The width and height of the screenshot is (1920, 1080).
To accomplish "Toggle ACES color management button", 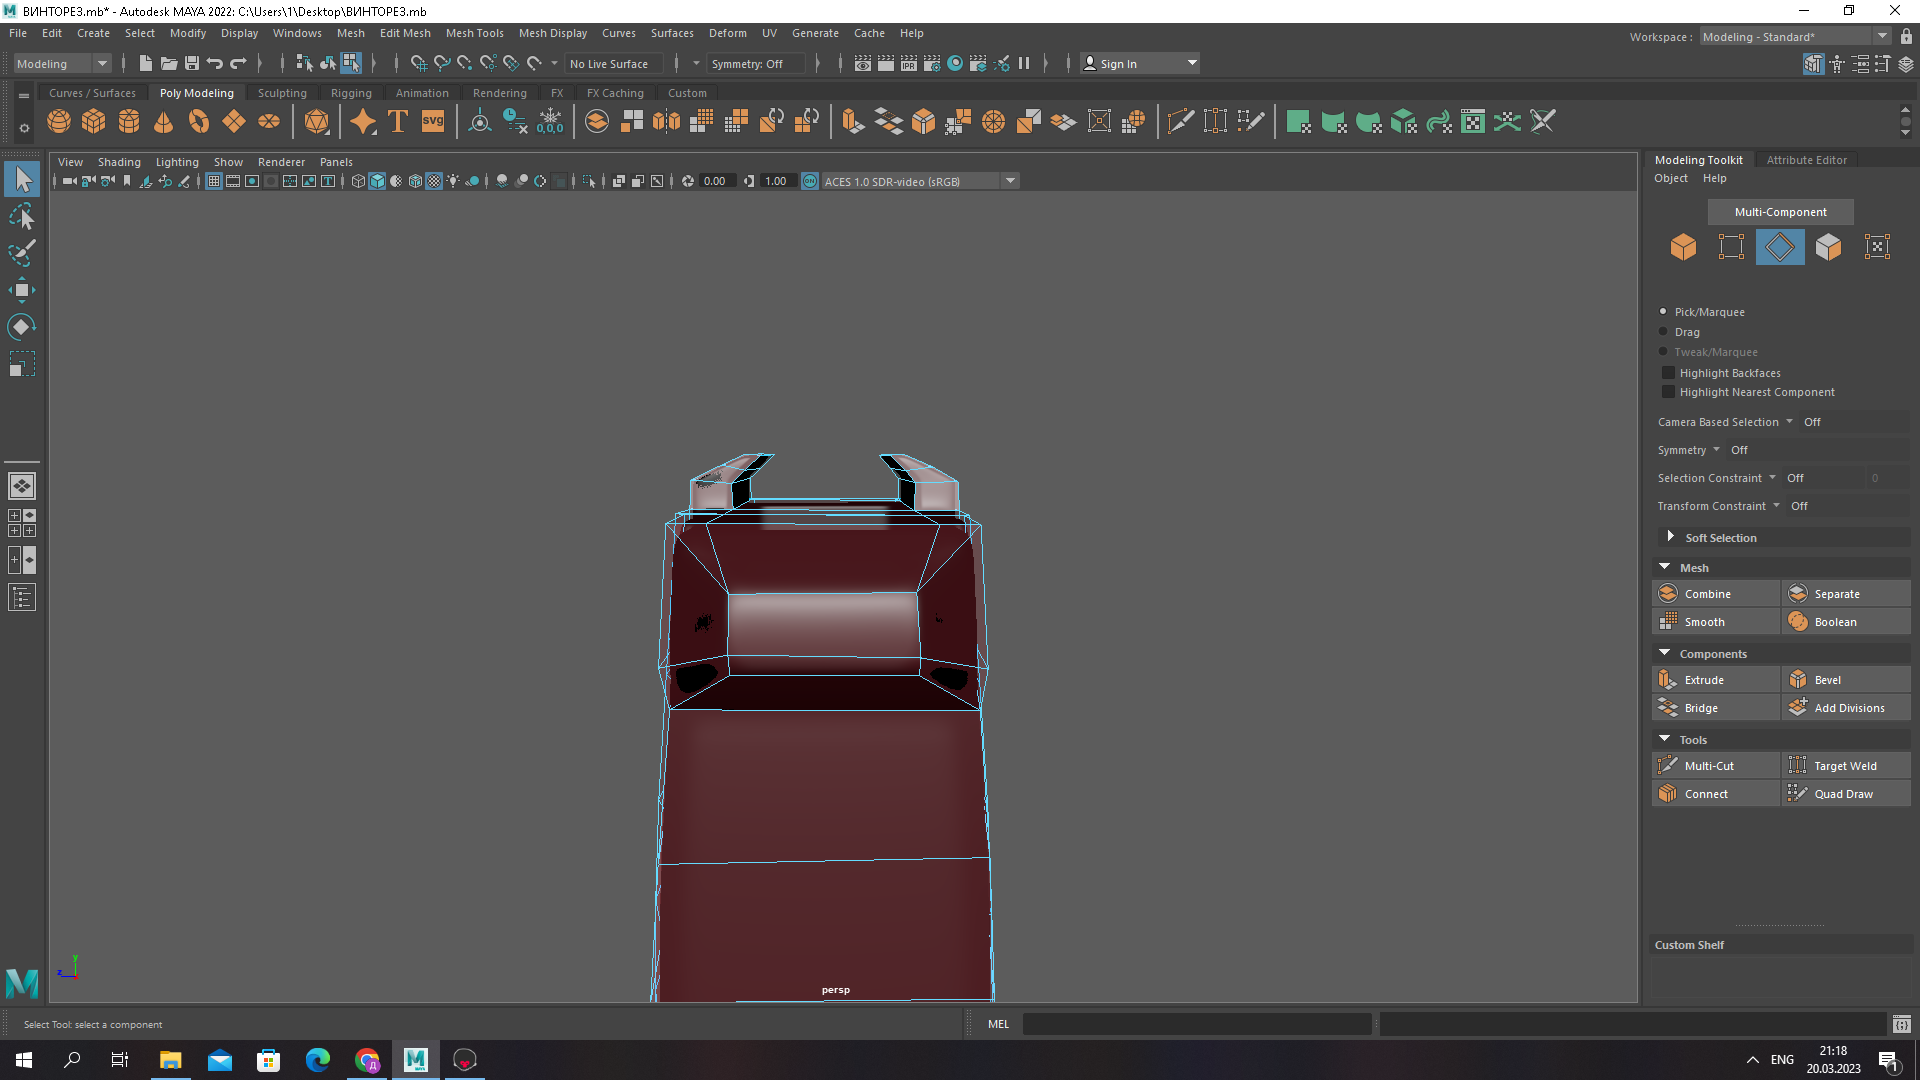I will tap(810, 181).
